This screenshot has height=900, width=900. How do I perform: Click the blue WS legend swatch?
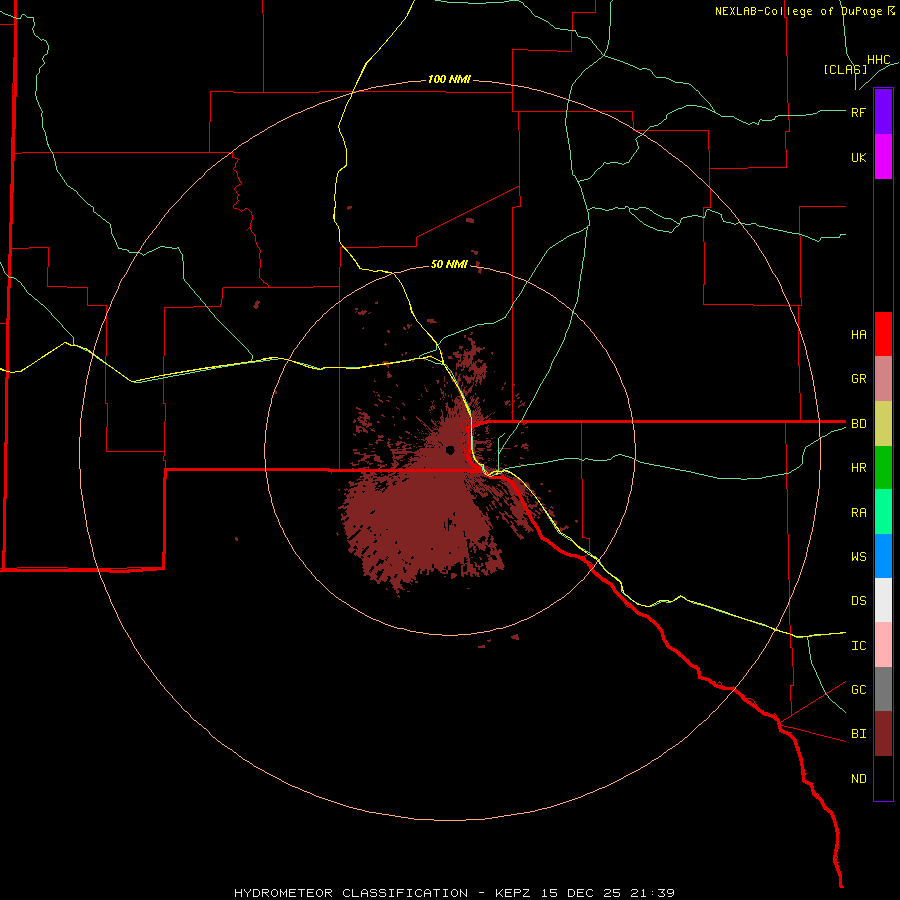click(883, 556)
